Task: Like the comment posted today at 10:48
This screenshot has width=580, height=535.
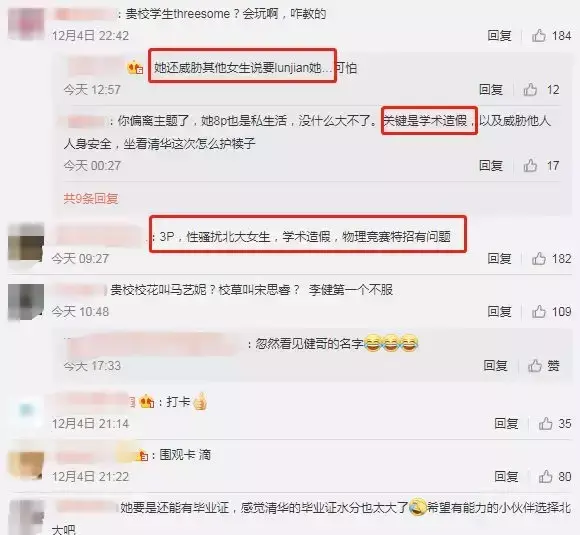Action: click(x=551, y=312)
